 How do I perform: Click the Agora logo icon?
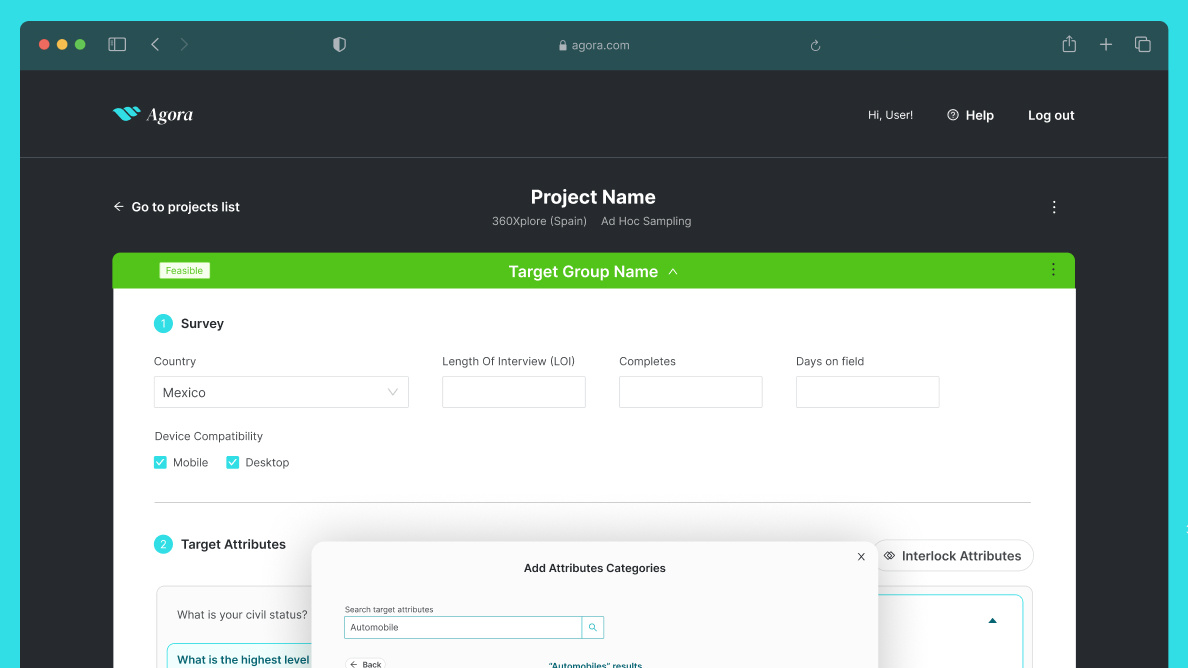pyautogui.click(x=126, y=115)
